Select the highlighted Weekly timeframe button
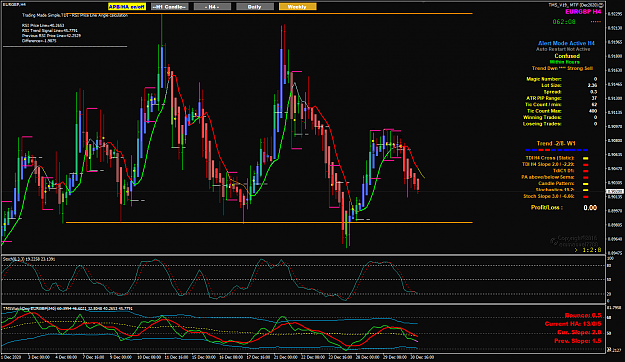 pos(297,7)
